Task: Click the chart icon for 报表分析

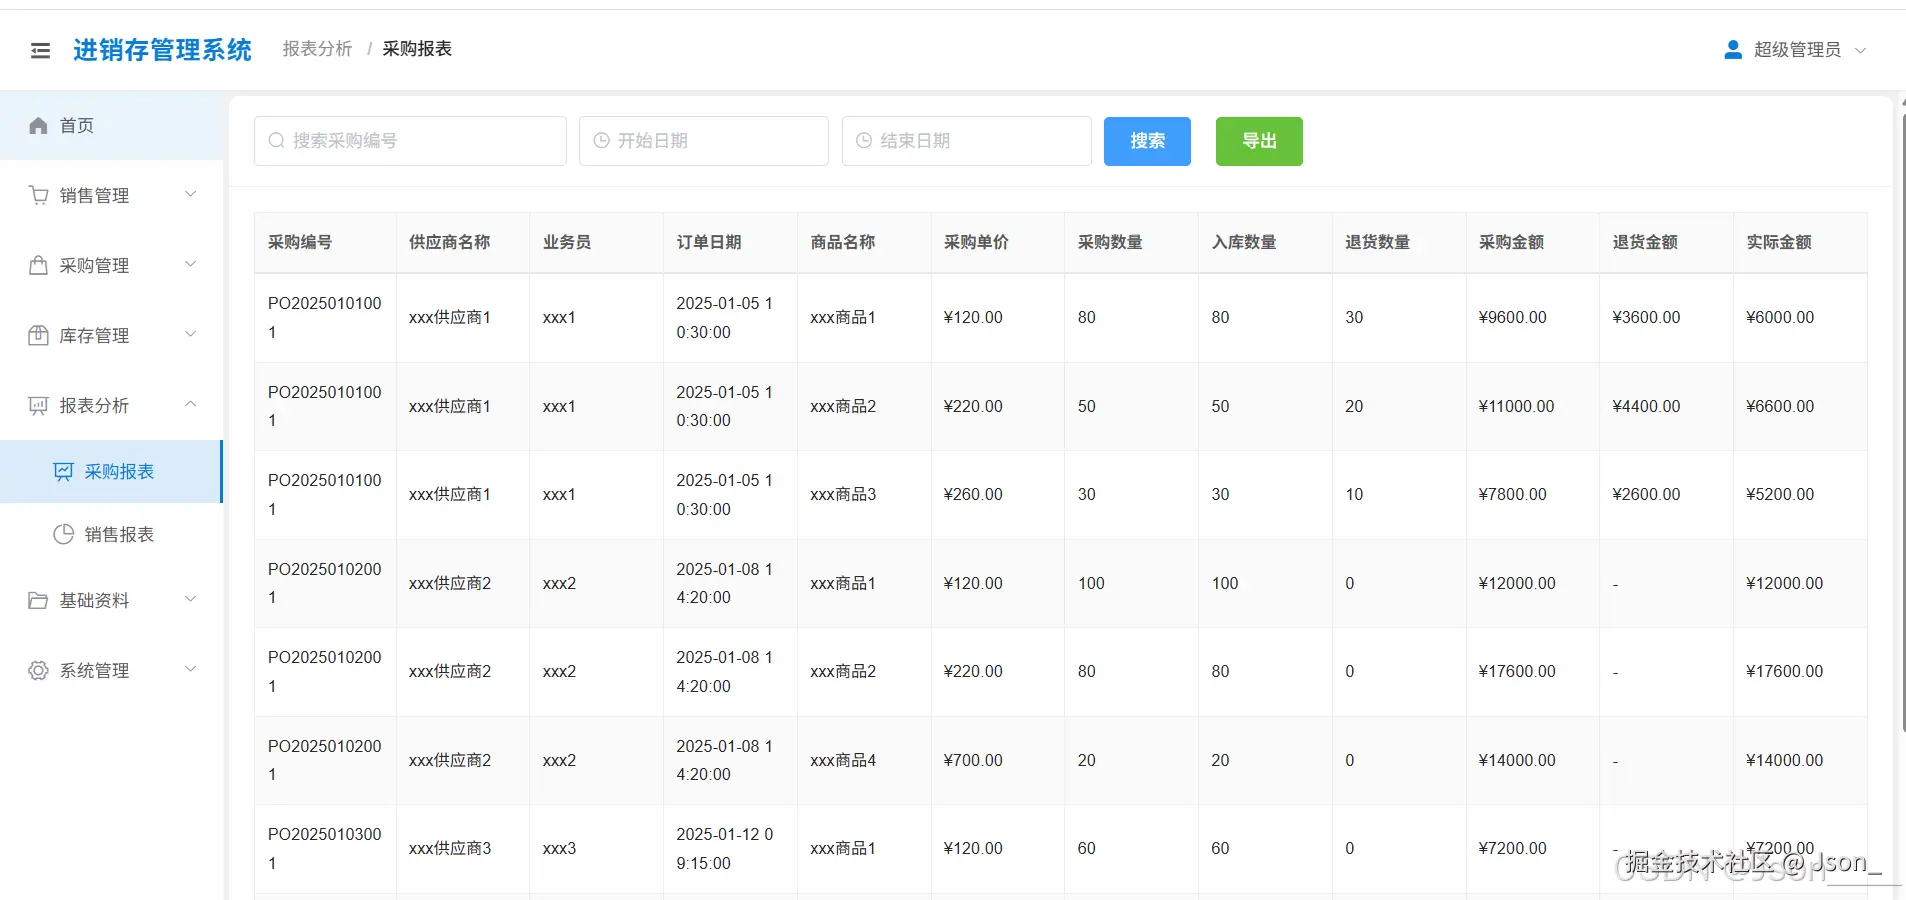Action: (38, 405)
